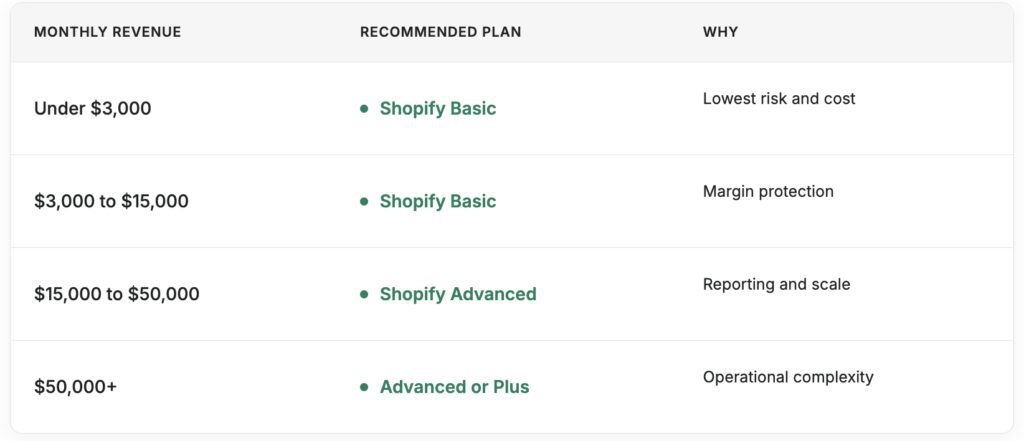
Task: Select the $50,000+ revenue cell
Action: click(75, 387)
